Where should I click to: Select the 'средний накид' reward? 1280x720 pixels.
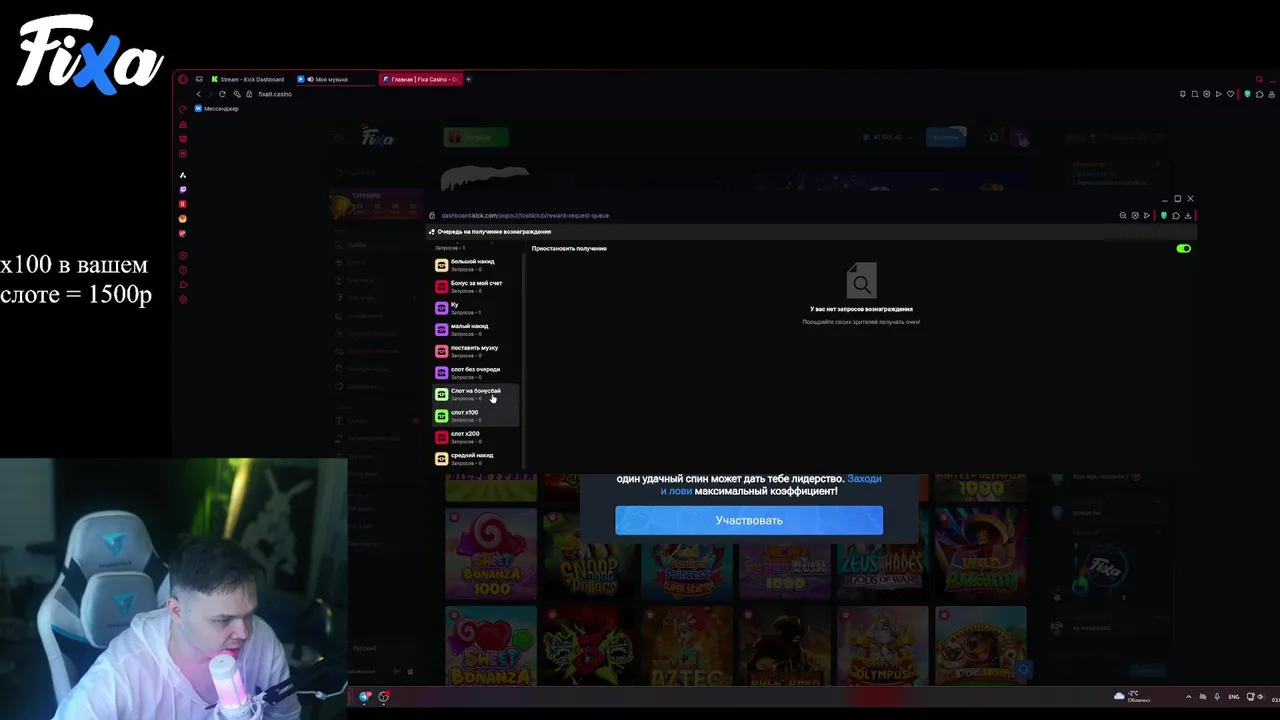(476, 458)
